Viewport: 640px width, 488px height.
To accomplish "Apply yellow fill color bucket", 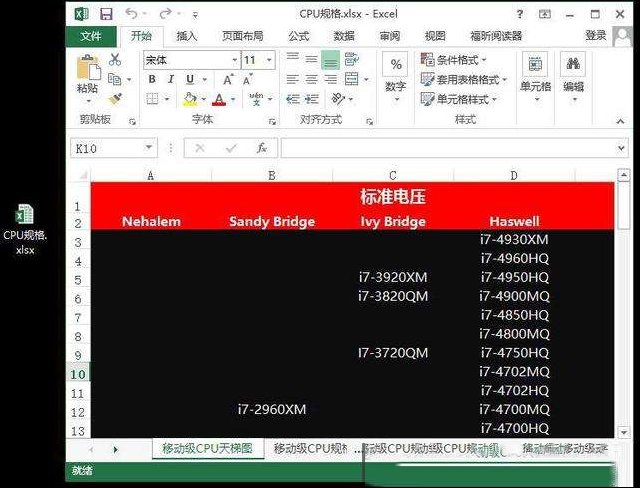I will coord(190,99).
